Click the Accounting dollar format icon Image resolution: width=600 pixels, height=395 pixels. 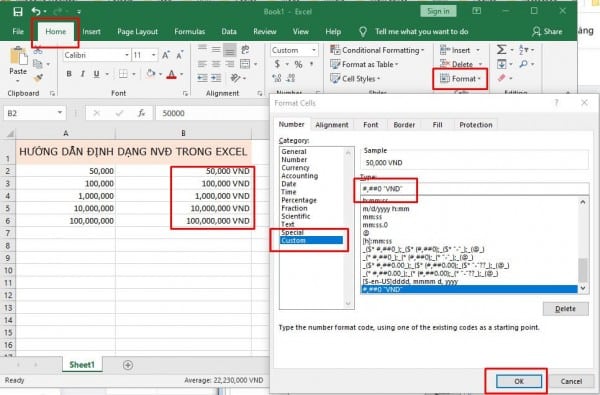[277, 64]
